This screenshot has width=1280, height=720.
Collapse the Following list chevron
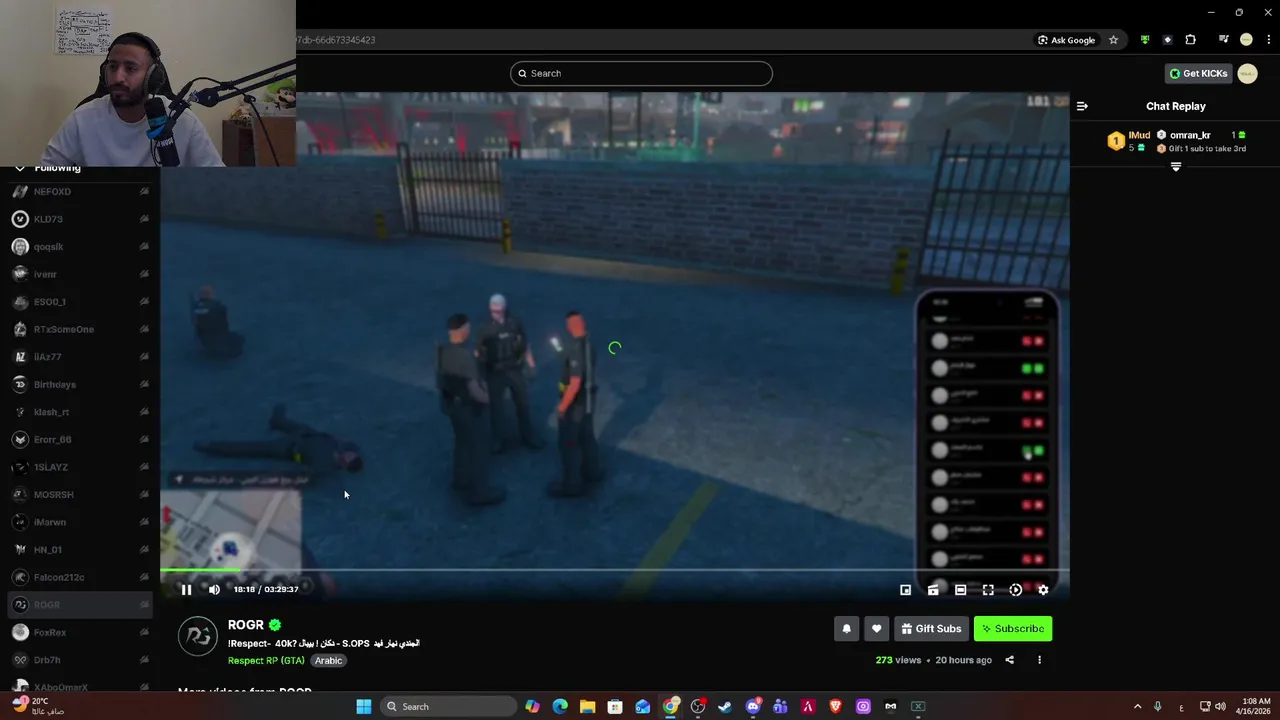click(x=20, y=167)
